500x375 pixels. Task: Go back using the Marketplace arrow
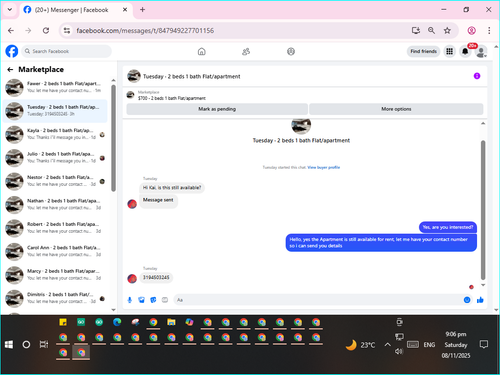point(10,69)
